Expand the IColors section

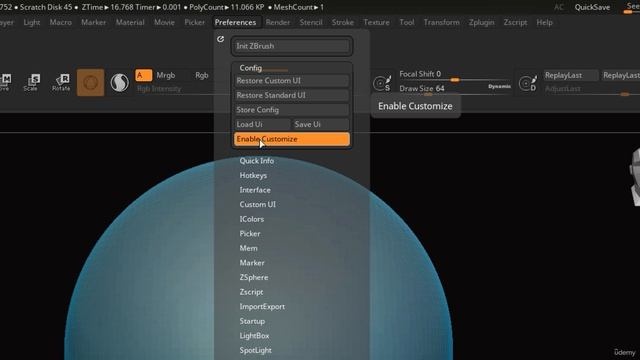[252, 219]
